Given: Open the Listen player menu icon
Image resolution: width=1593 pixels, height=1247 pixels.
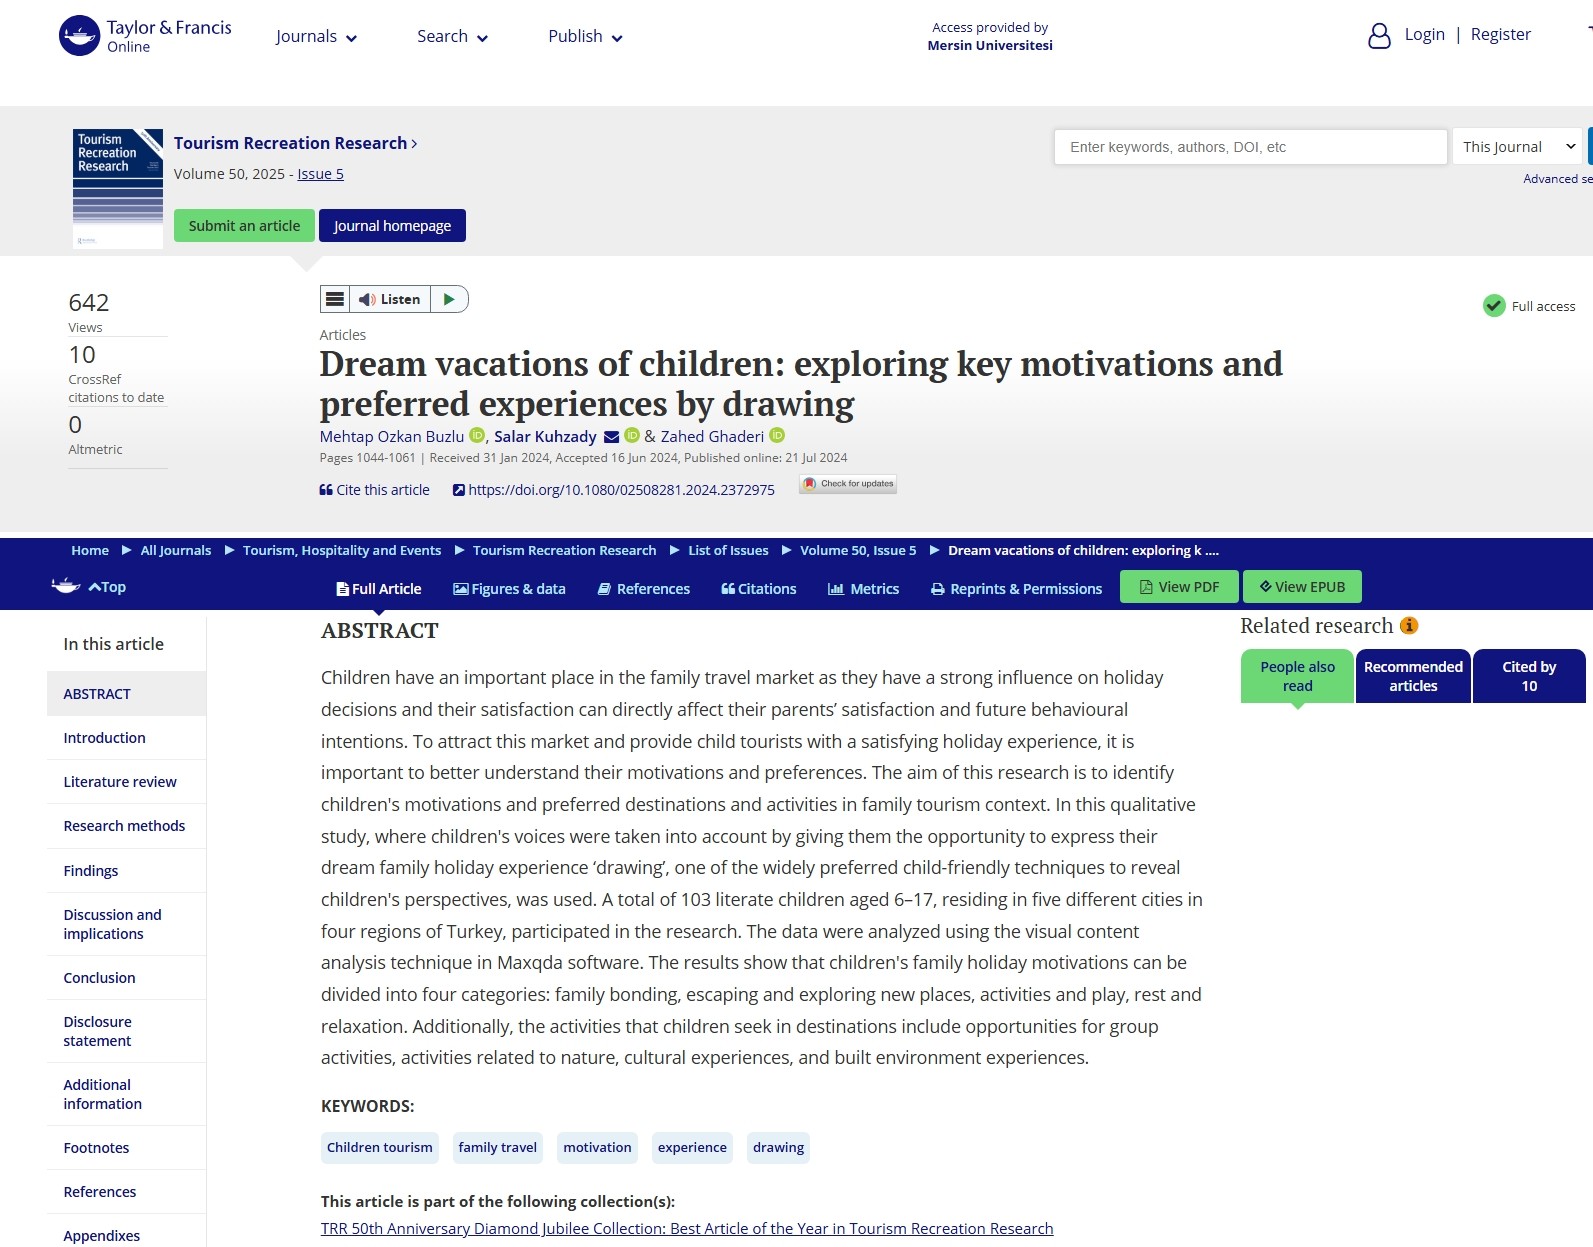Looking at the screenshot, I should [335, 299].
